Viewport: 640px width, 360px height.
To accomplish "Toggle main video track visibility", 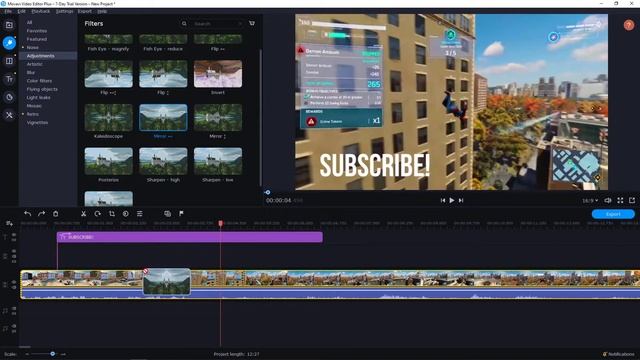I will pyautogui.click(x=14, y=282).
